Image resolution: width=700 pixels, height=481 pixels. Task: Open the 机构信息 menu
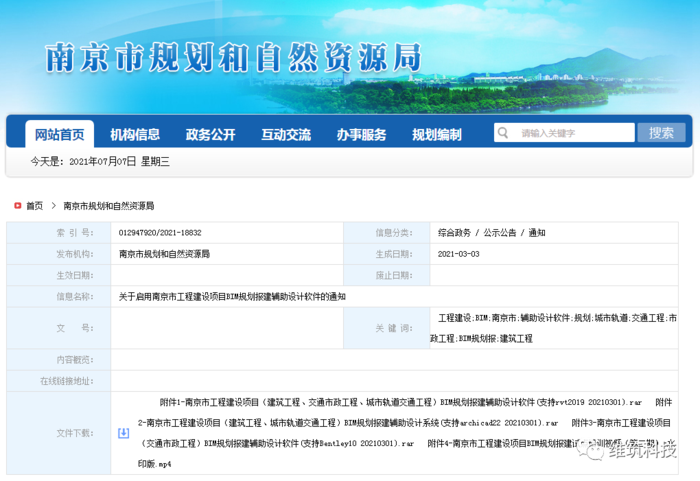coord(135,134)
